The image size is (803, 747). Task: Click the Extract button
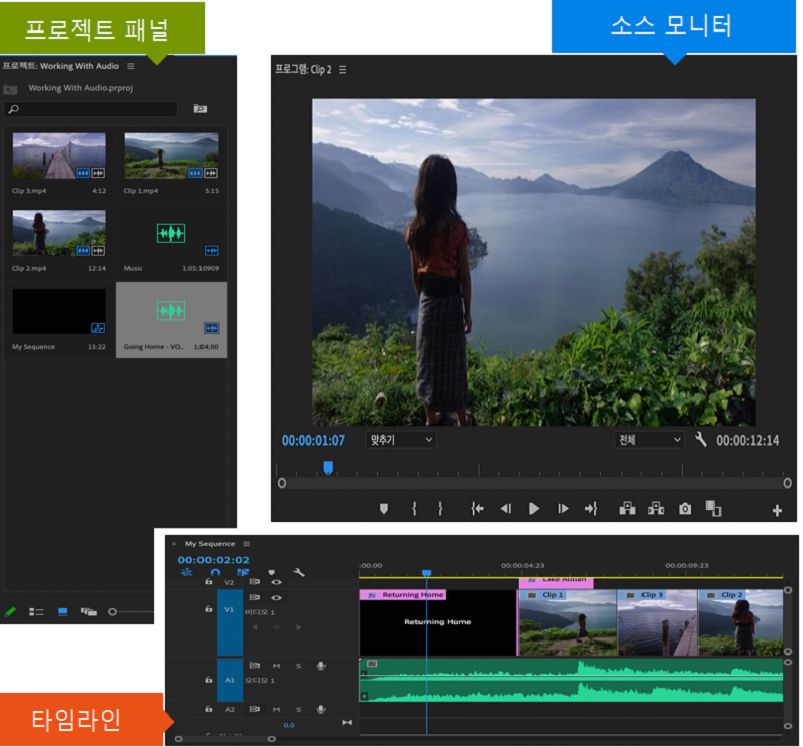coord(656,508)
